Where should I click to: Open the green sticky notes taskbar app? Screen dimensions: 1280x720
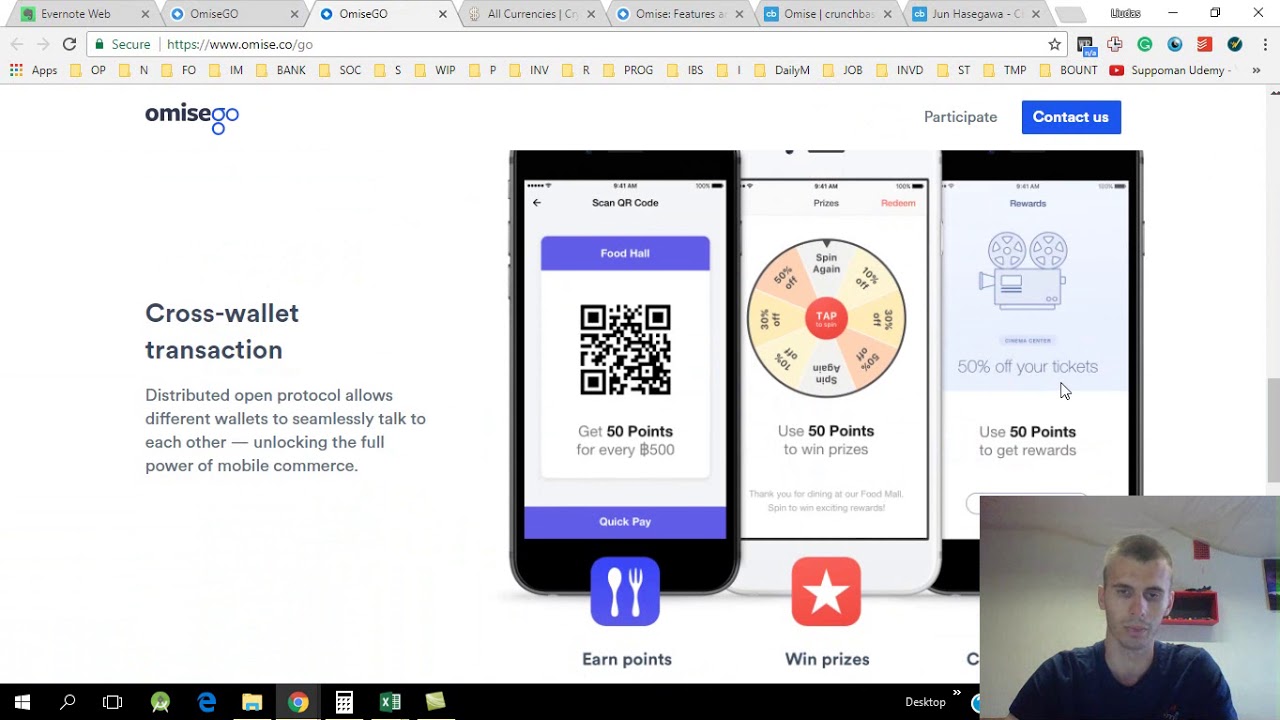point(435,702)
